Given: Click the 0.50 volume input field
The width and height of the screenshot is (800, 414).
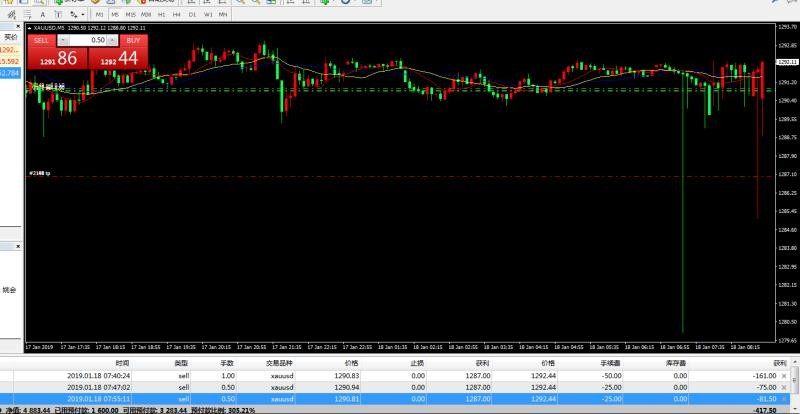Looking at the screenshot, I should tap(88, 40).
